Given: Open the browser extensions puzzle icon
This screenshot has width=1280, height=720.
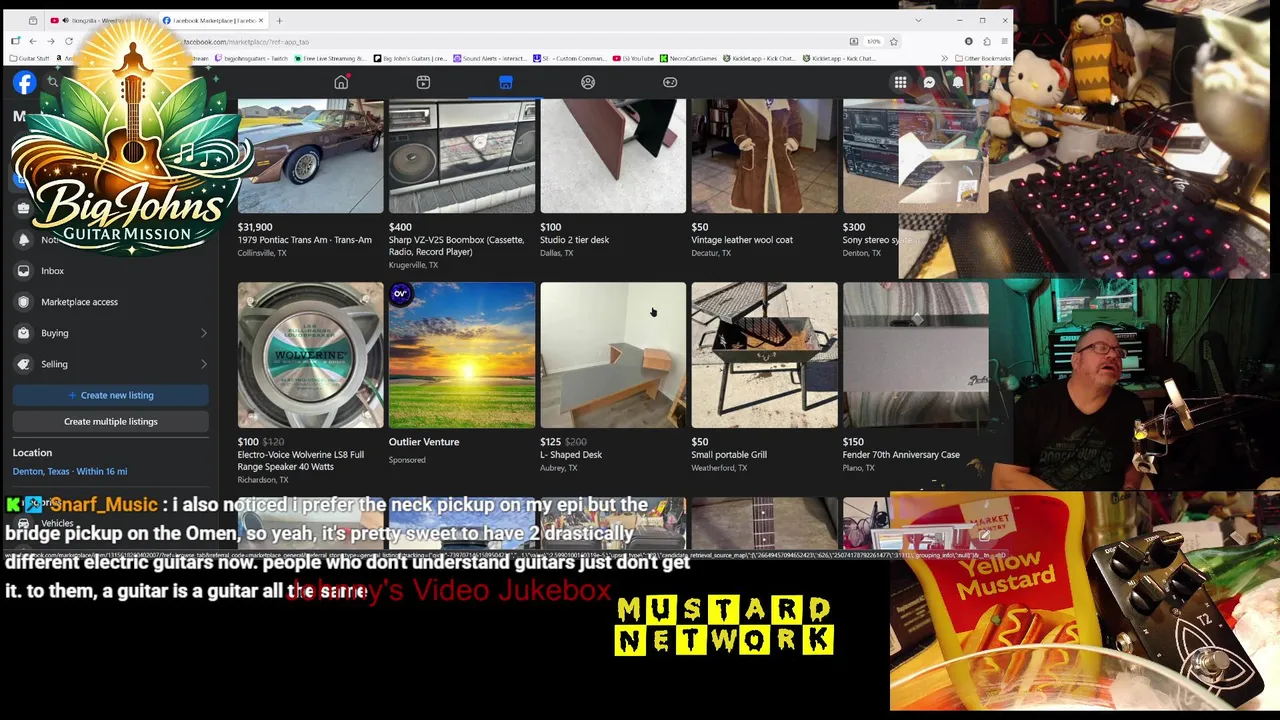Looking at the screenshot, I should coord(986,41).
